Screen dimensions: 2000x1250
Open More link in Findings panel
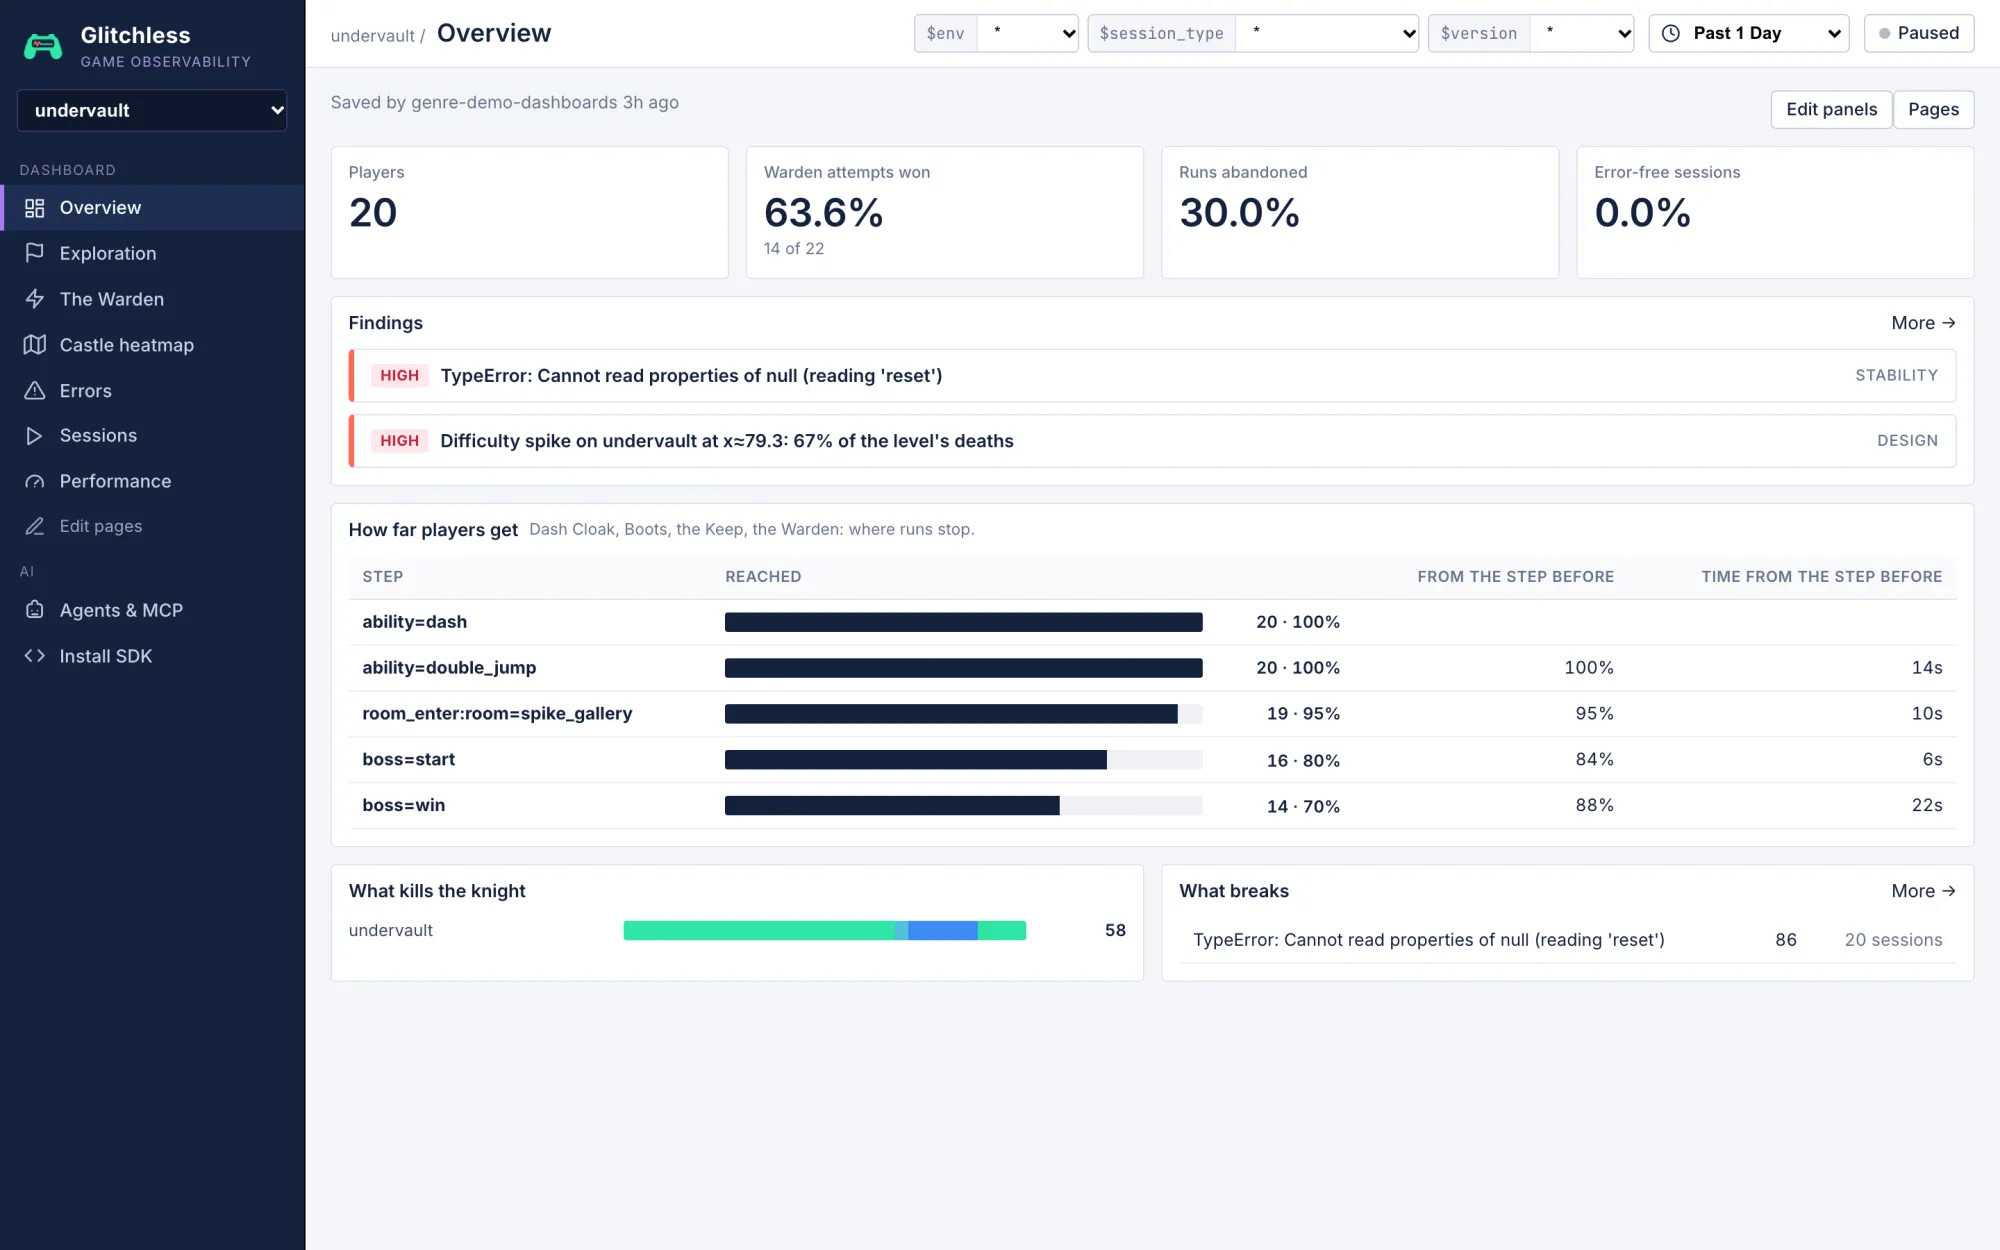[x=1923, y=323]
